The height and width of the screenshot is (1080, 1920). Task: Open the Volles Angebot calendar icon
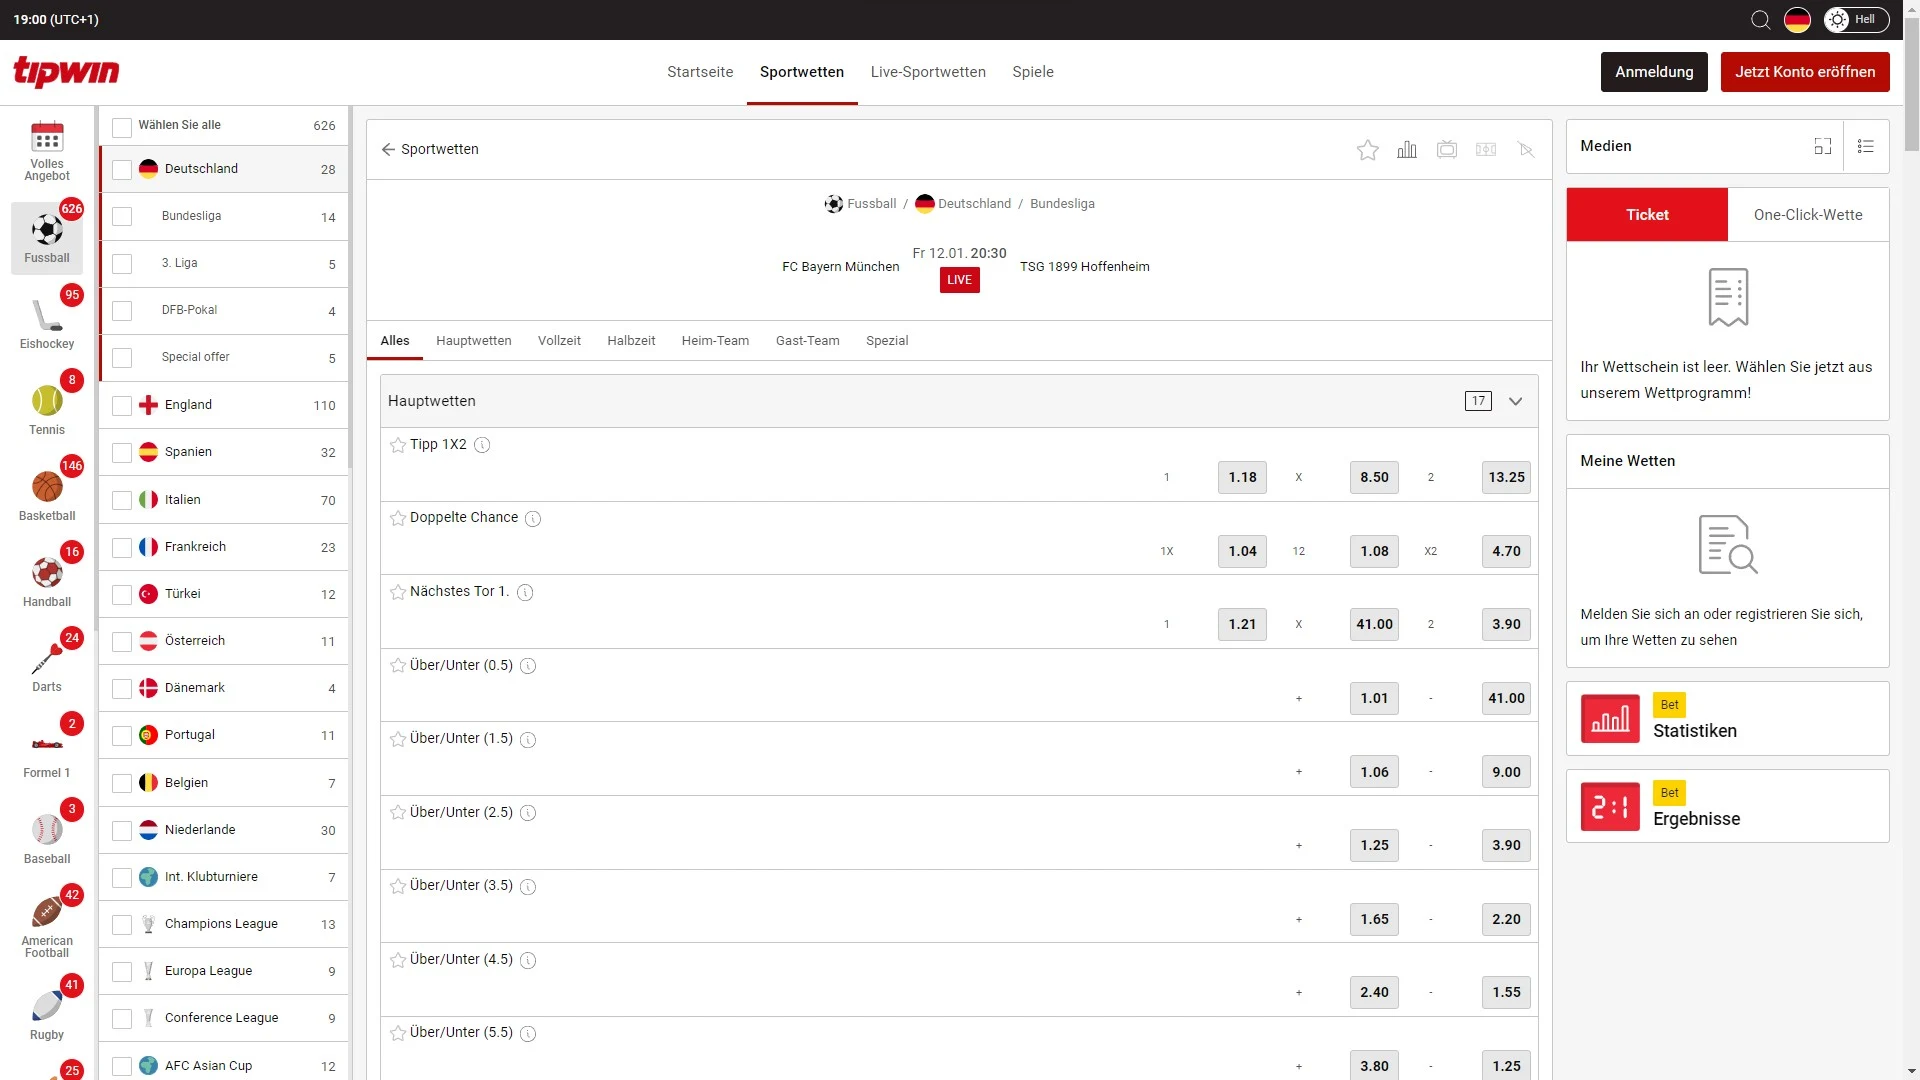tap(47, 138)
